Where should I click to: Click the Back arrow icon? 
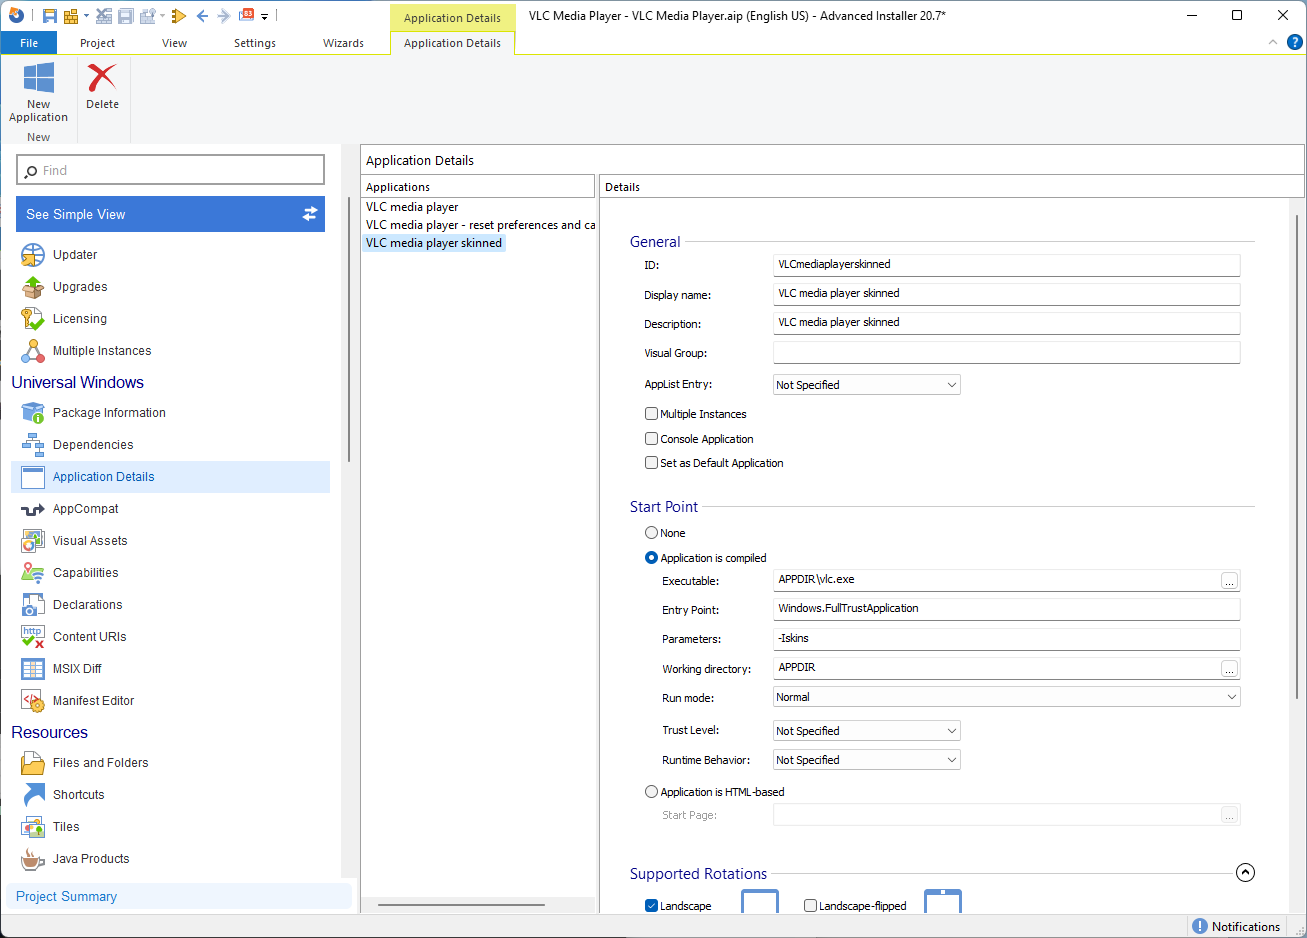[x=203, y=16]
